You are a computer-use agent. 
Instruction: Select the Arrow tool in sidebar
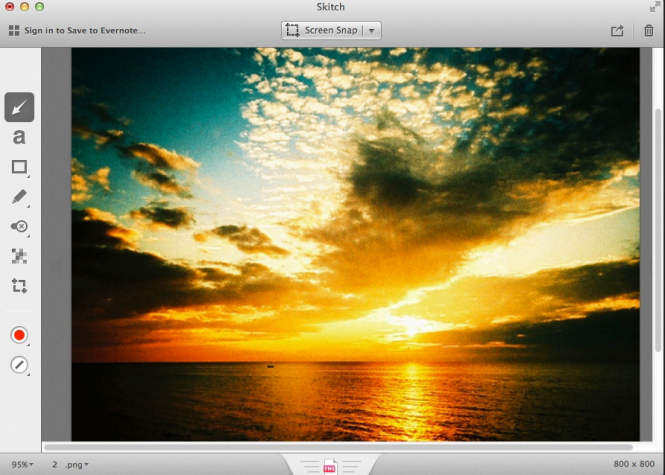19,108
